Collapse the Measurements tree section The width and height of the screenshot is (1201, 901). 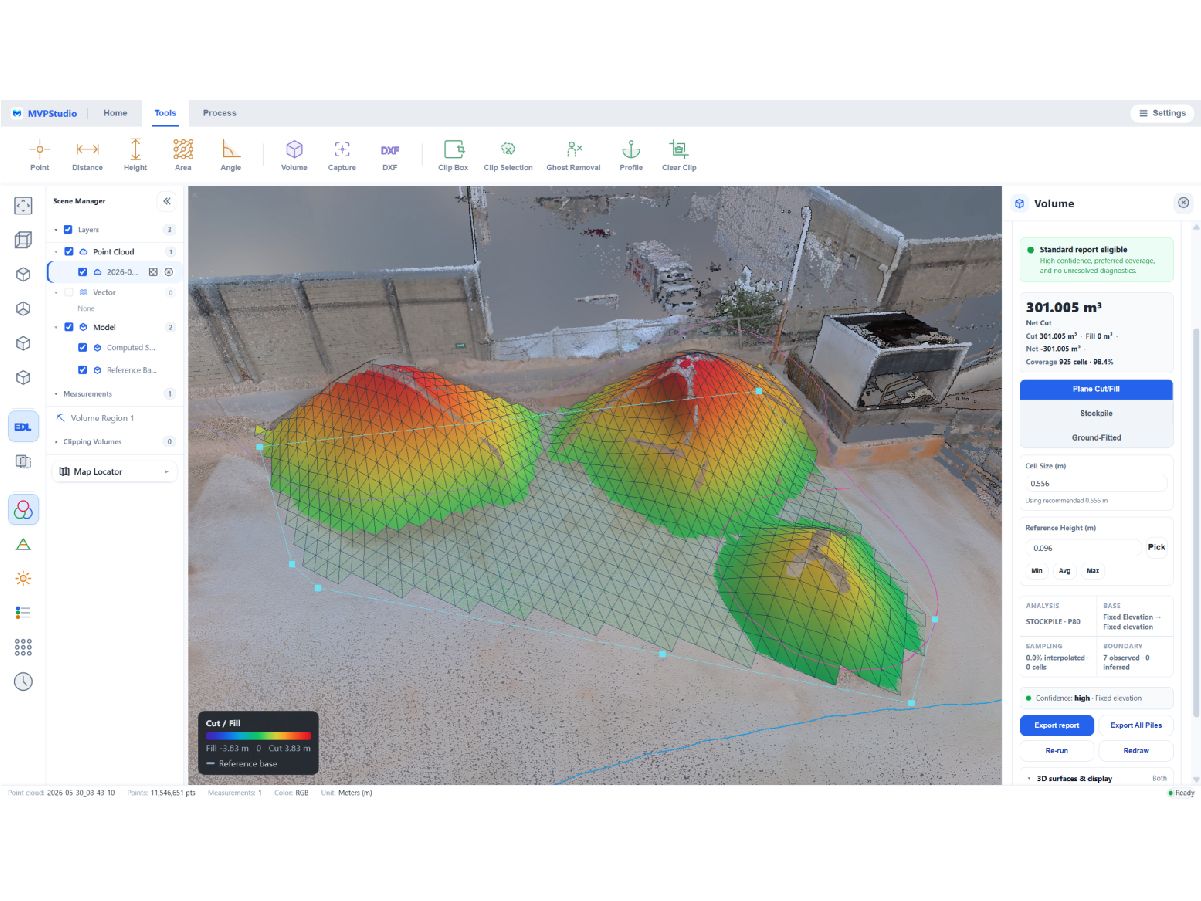point(56,394)
